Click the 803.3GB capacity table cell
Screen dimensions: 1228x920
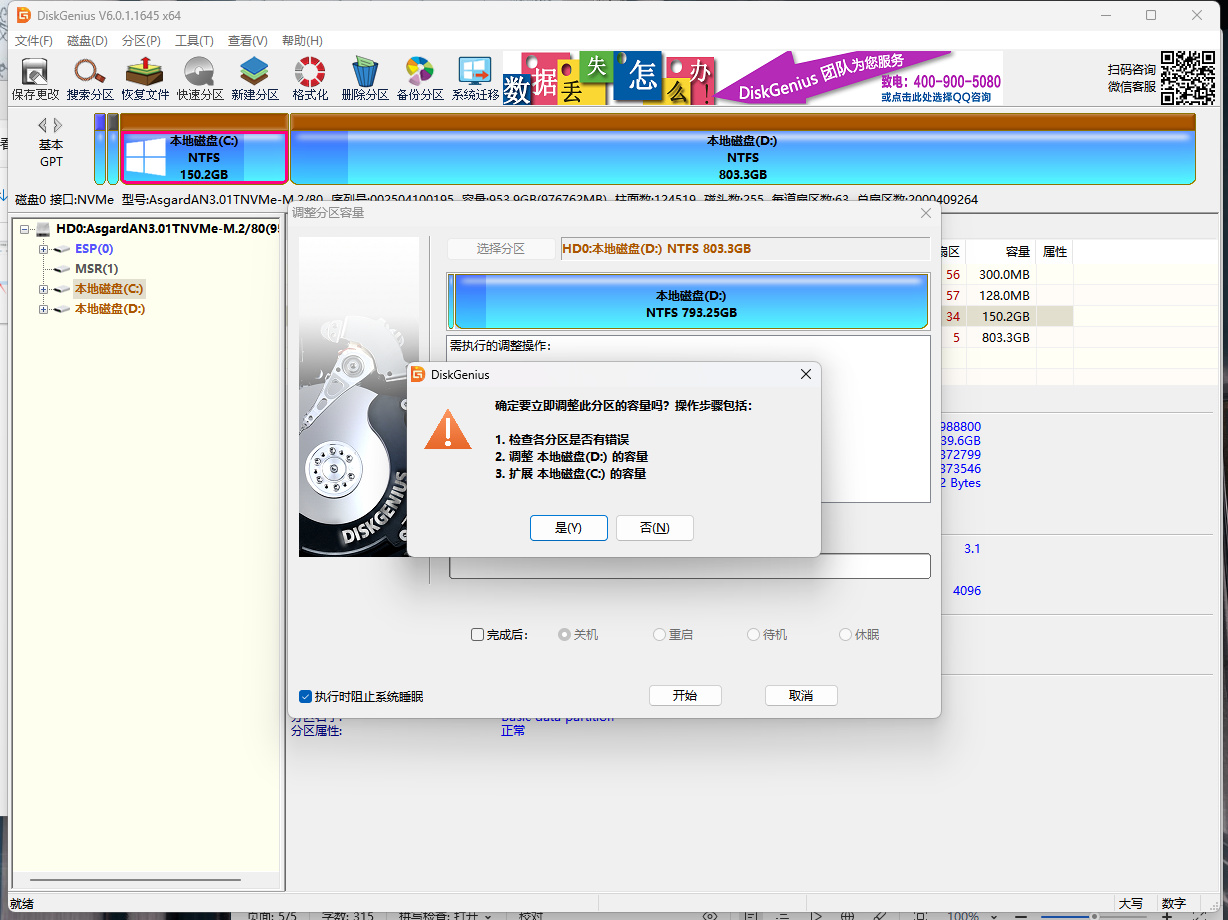(x=1003, y=337)
